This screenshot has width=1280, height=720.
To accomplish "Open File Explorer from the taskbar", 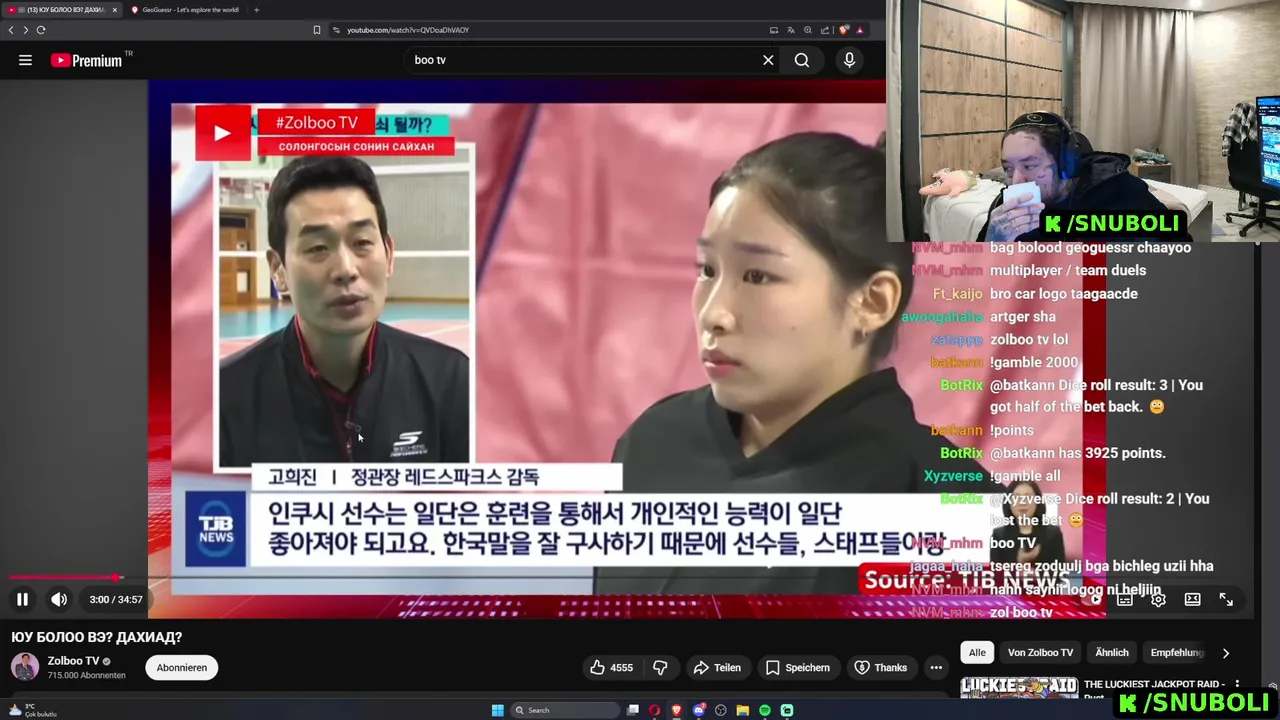I will (742, 710).
